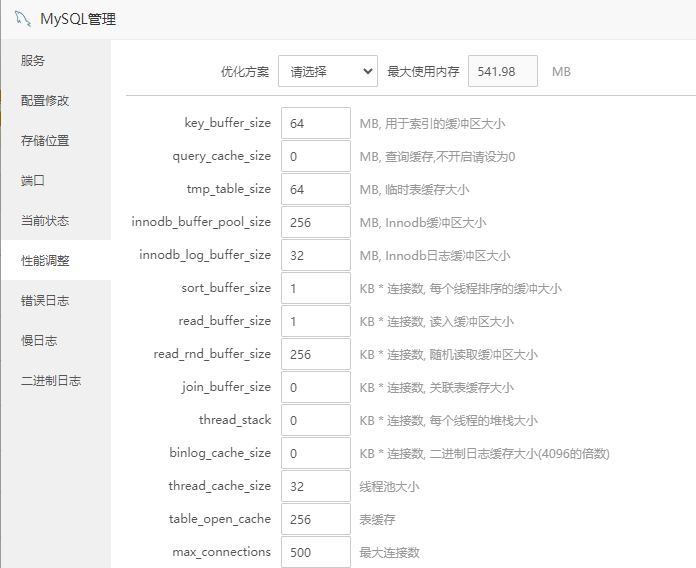Click the MB unit beside memory field
The image size is (696, 568).
[x=561, y=71]
